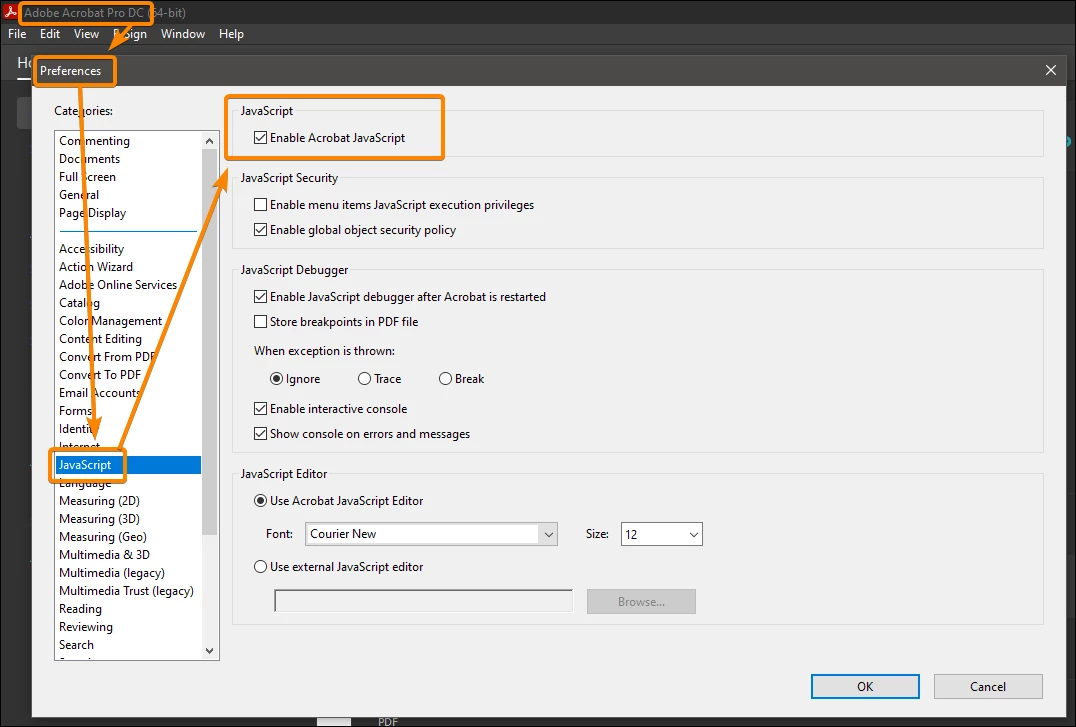Select Multimedia & 3D category
This screenshot has height=727, width=1076.
pyautogui.click(x=104, y=555)
